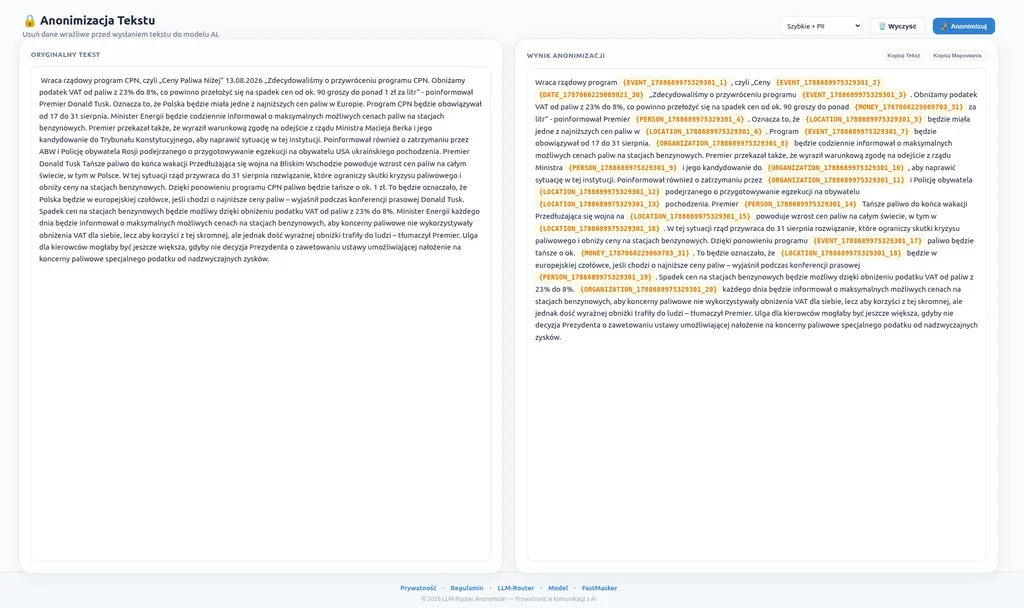Focus the Oryginalny Tekst input area

(261, 313)
